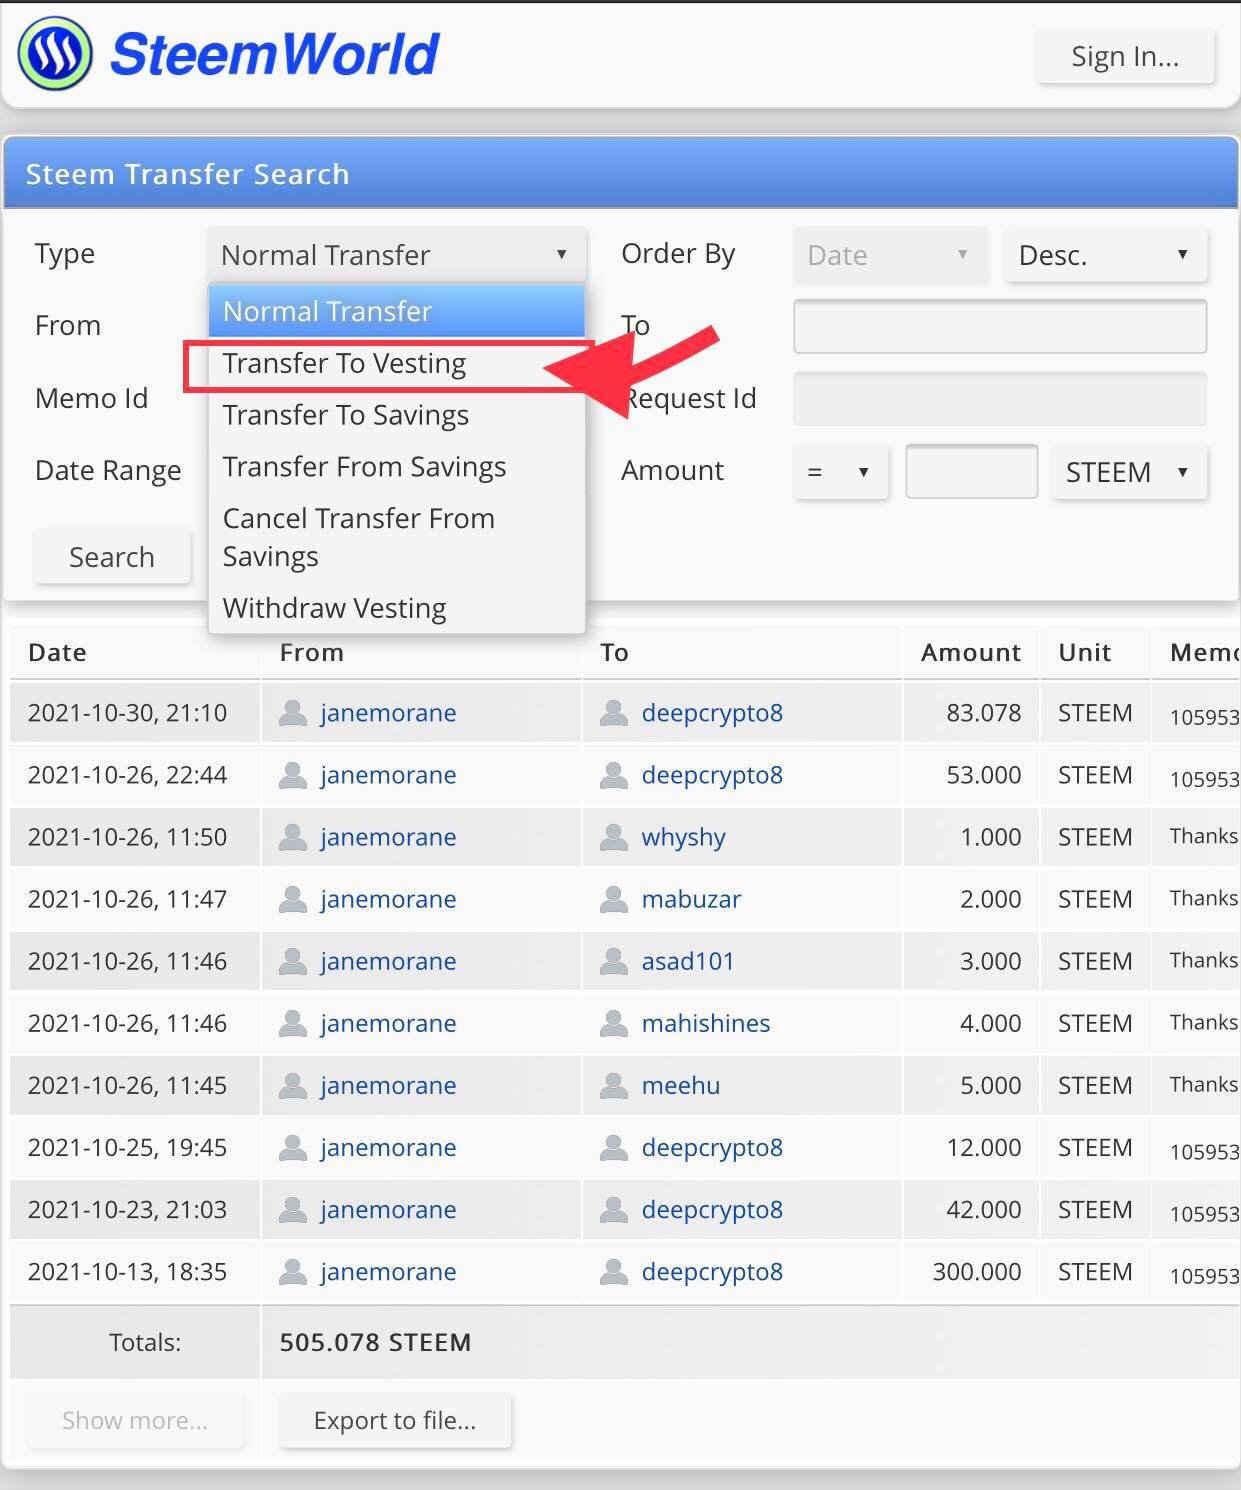Click the Sign In button
The width and height of the screenshot is (1241, 1490).
[1125, 57]
